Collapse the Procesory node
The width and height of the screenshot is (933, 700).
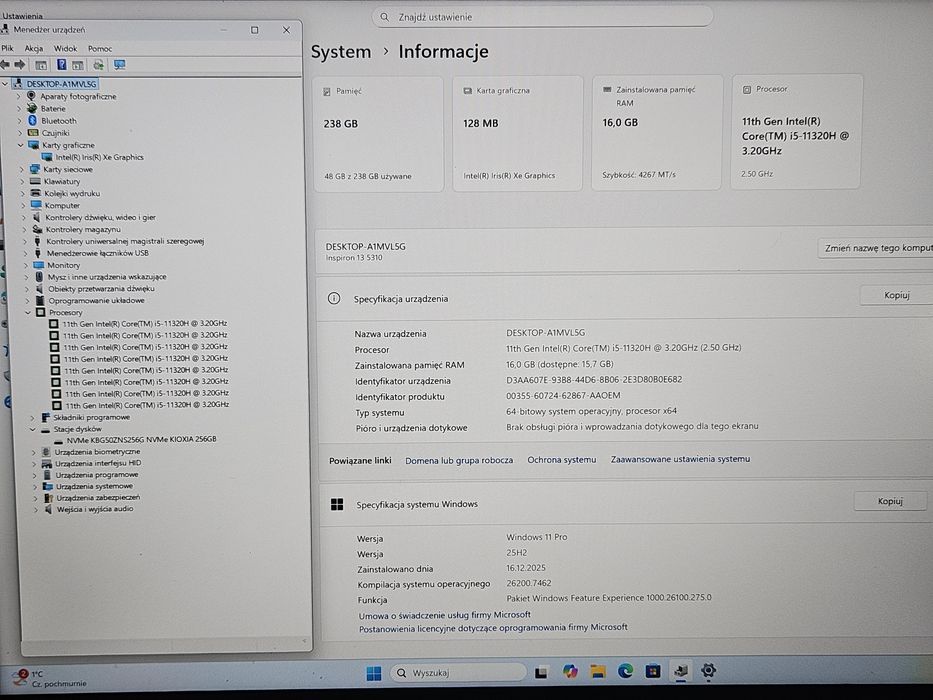[x=28, y=312]
